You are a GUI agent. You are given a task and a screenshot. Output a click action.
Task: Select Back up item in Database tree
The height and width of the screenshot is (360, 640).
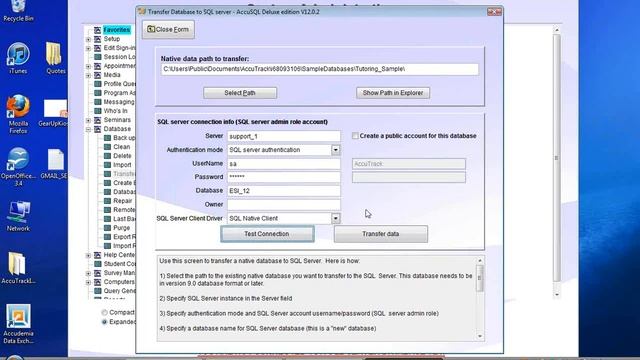point(124,138)
